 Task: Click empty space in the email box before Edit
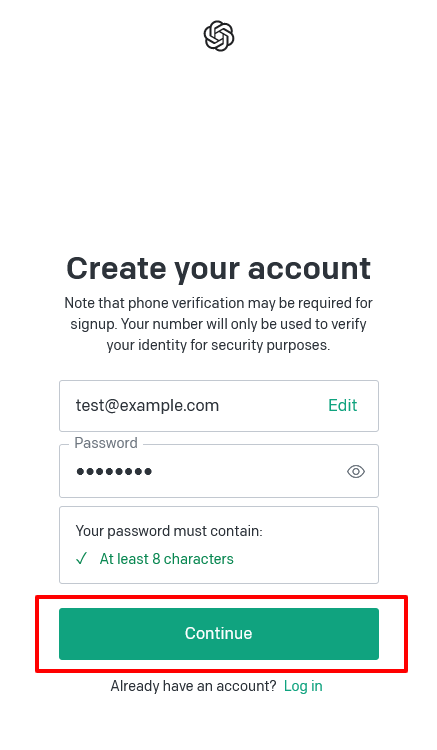(273, 406)
